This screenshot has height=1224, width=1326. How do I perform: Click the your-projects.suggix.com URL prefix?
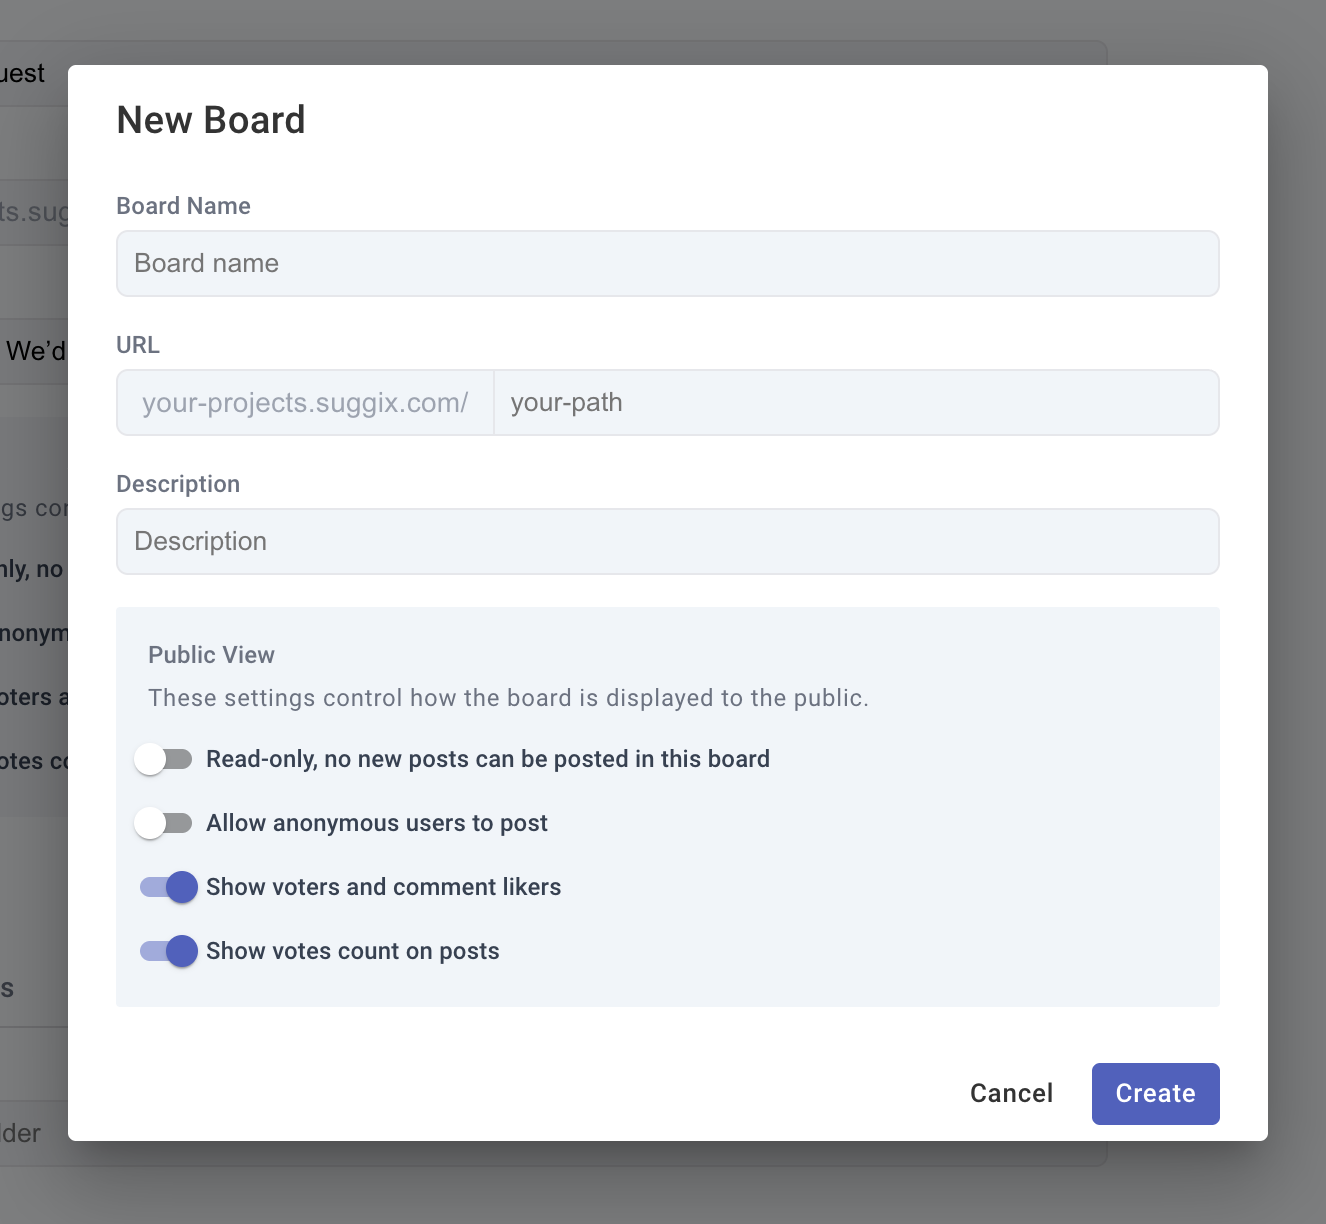304,402
